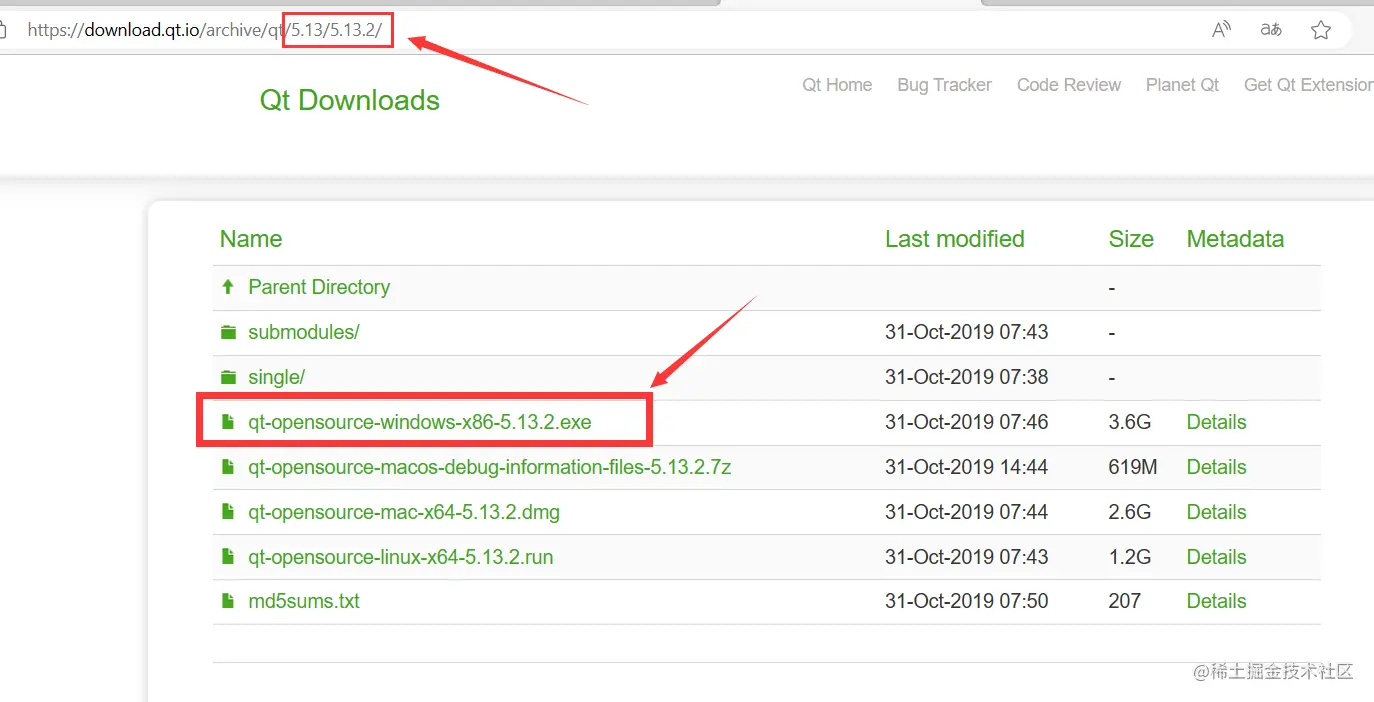Click the file icon beside mac-x64 dmg
Viewport: 1374px width, 702px height.
point(228,512)
